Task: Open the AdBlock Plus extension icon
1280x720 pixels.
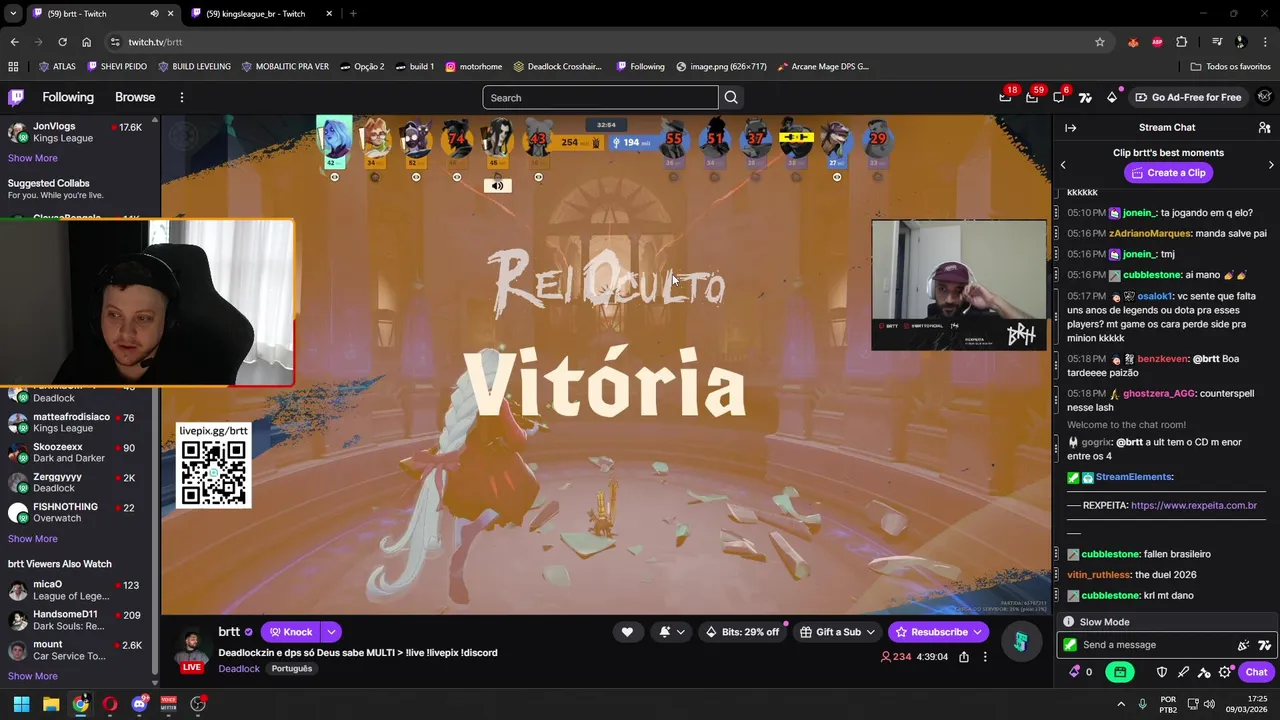Action: point(1157,42)
